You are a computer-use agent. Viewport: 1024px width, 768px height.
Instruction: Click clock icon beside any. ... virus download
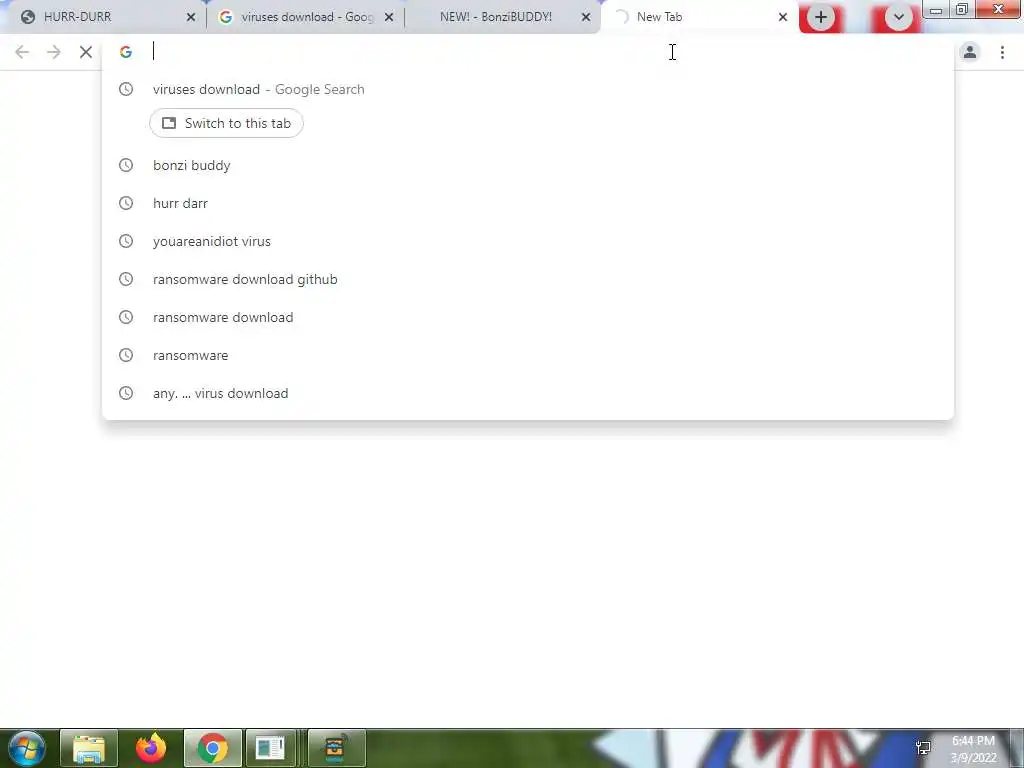click(126, 393)
